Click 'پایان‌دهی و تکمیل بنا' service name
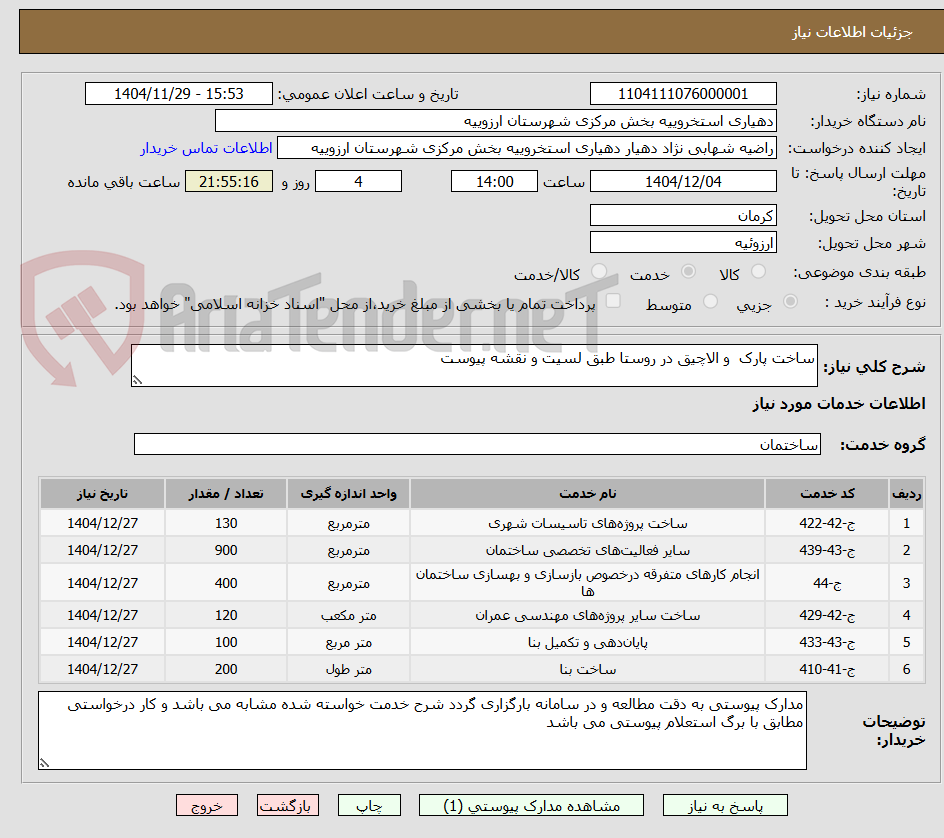This screenshot has width=944, height=838. 588,642
